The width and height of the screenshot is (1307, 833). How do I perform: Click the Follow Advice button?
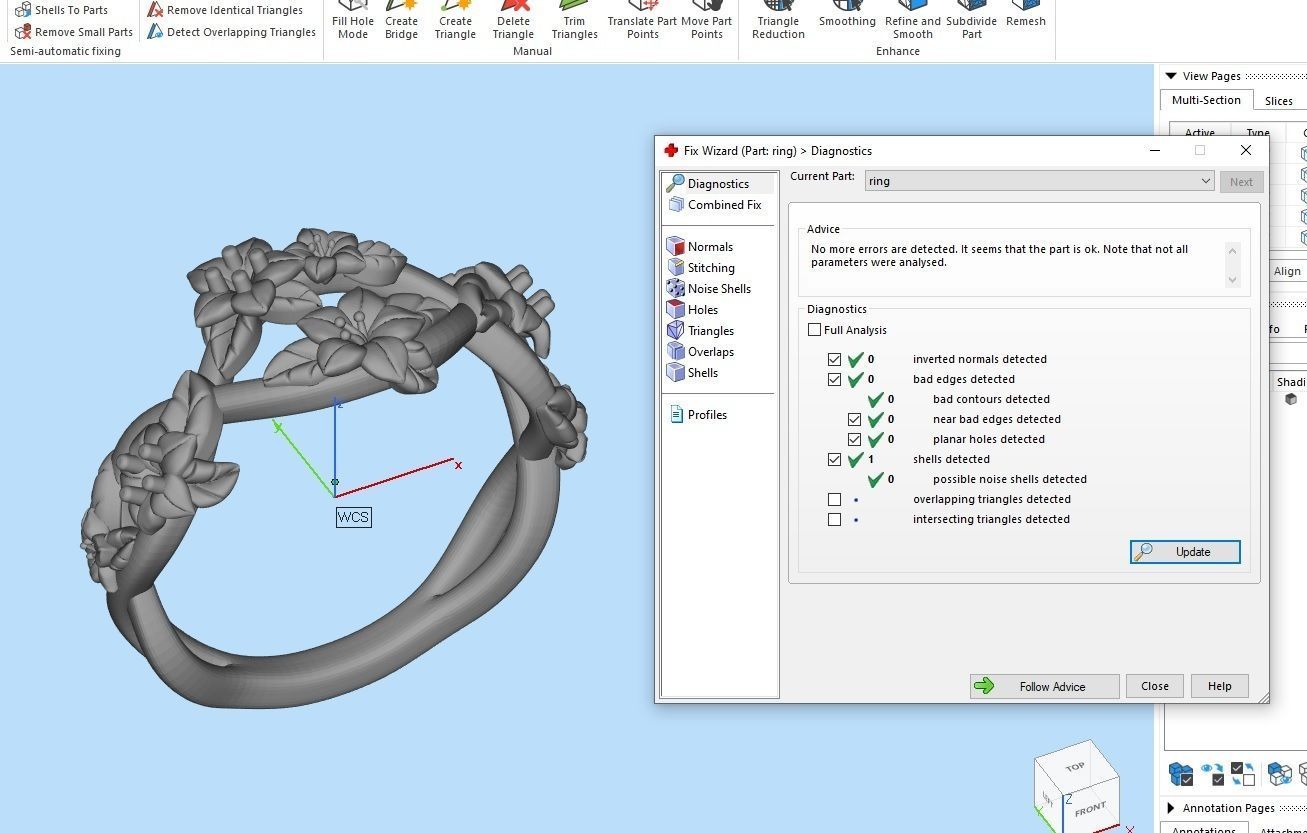(1044, 686)
